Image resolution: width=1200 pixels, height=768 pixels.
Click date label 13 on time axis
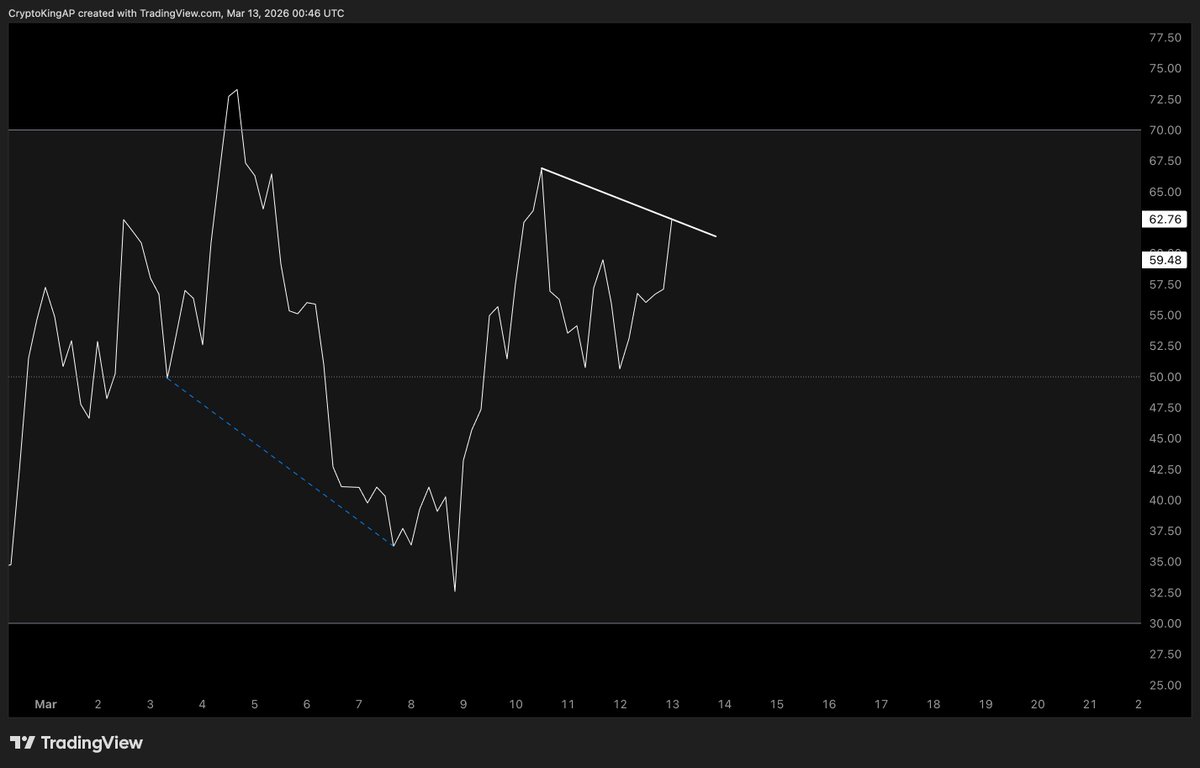(x=672, y=705)
